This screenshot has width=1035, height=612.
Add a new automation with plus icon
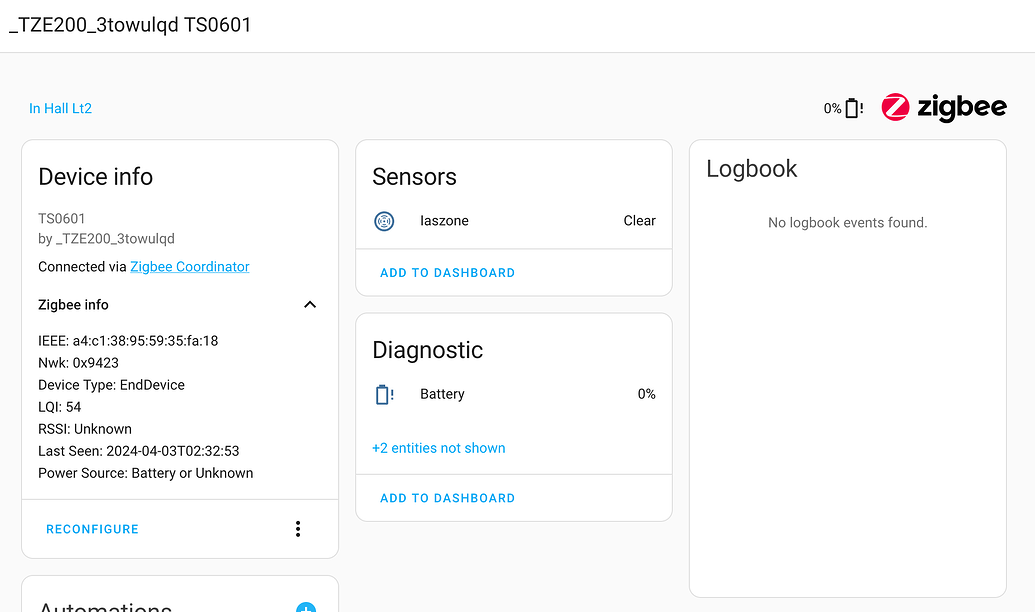tap(306, 607)
